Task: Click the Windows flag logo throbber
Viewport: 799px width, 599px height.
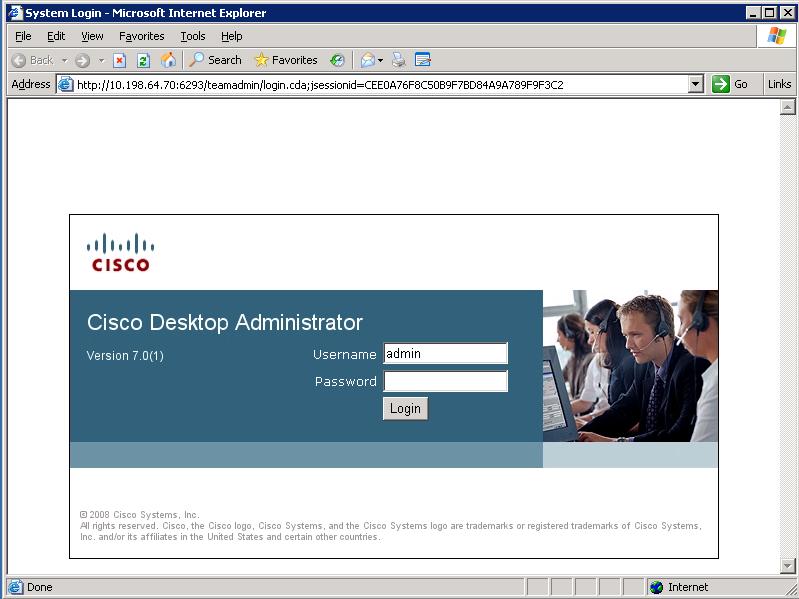Action: (x=777, y=36)
